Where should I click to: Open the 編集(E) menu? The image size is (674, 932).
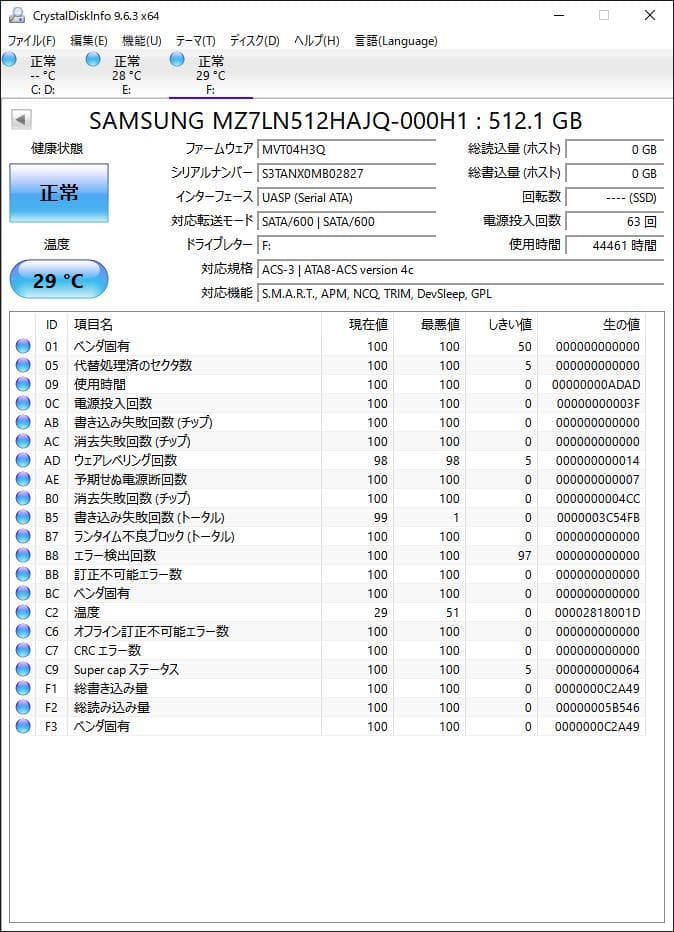tap(89, 40)
